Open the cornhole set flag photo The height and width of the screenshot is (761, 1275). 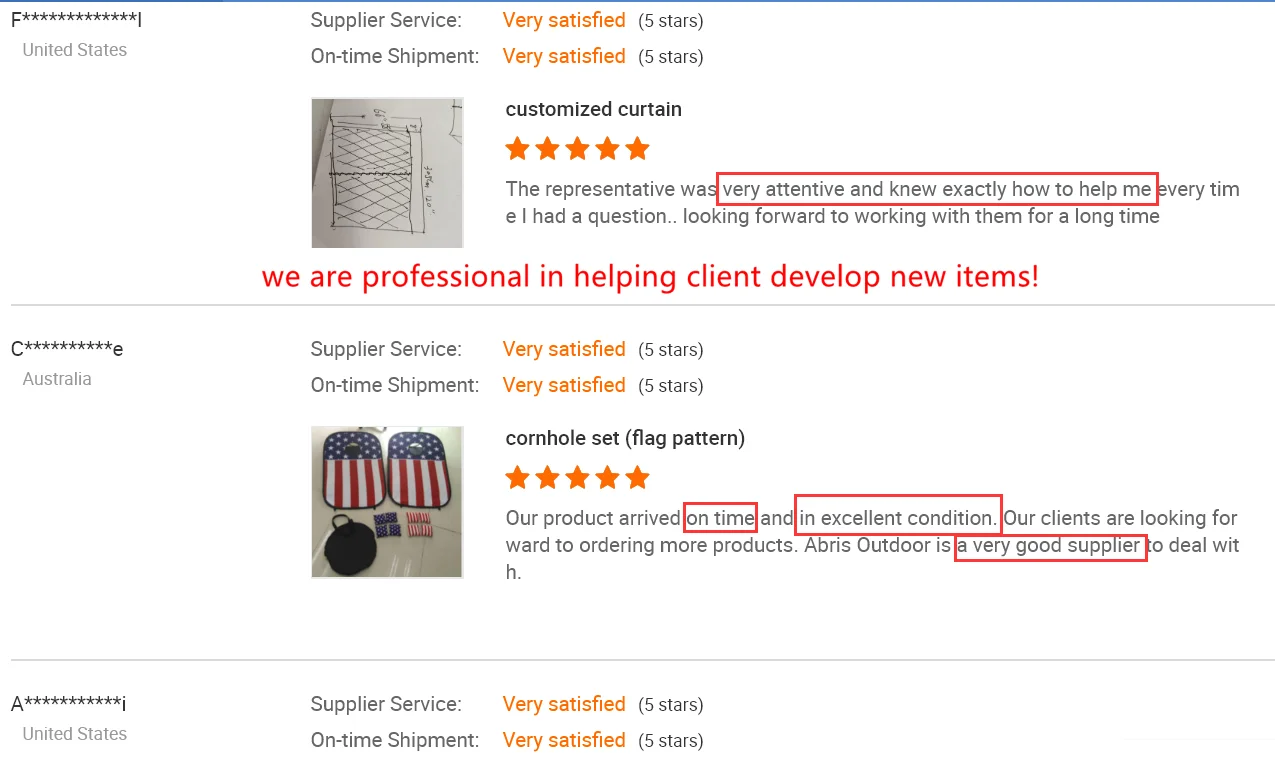[x=387, y=502]
